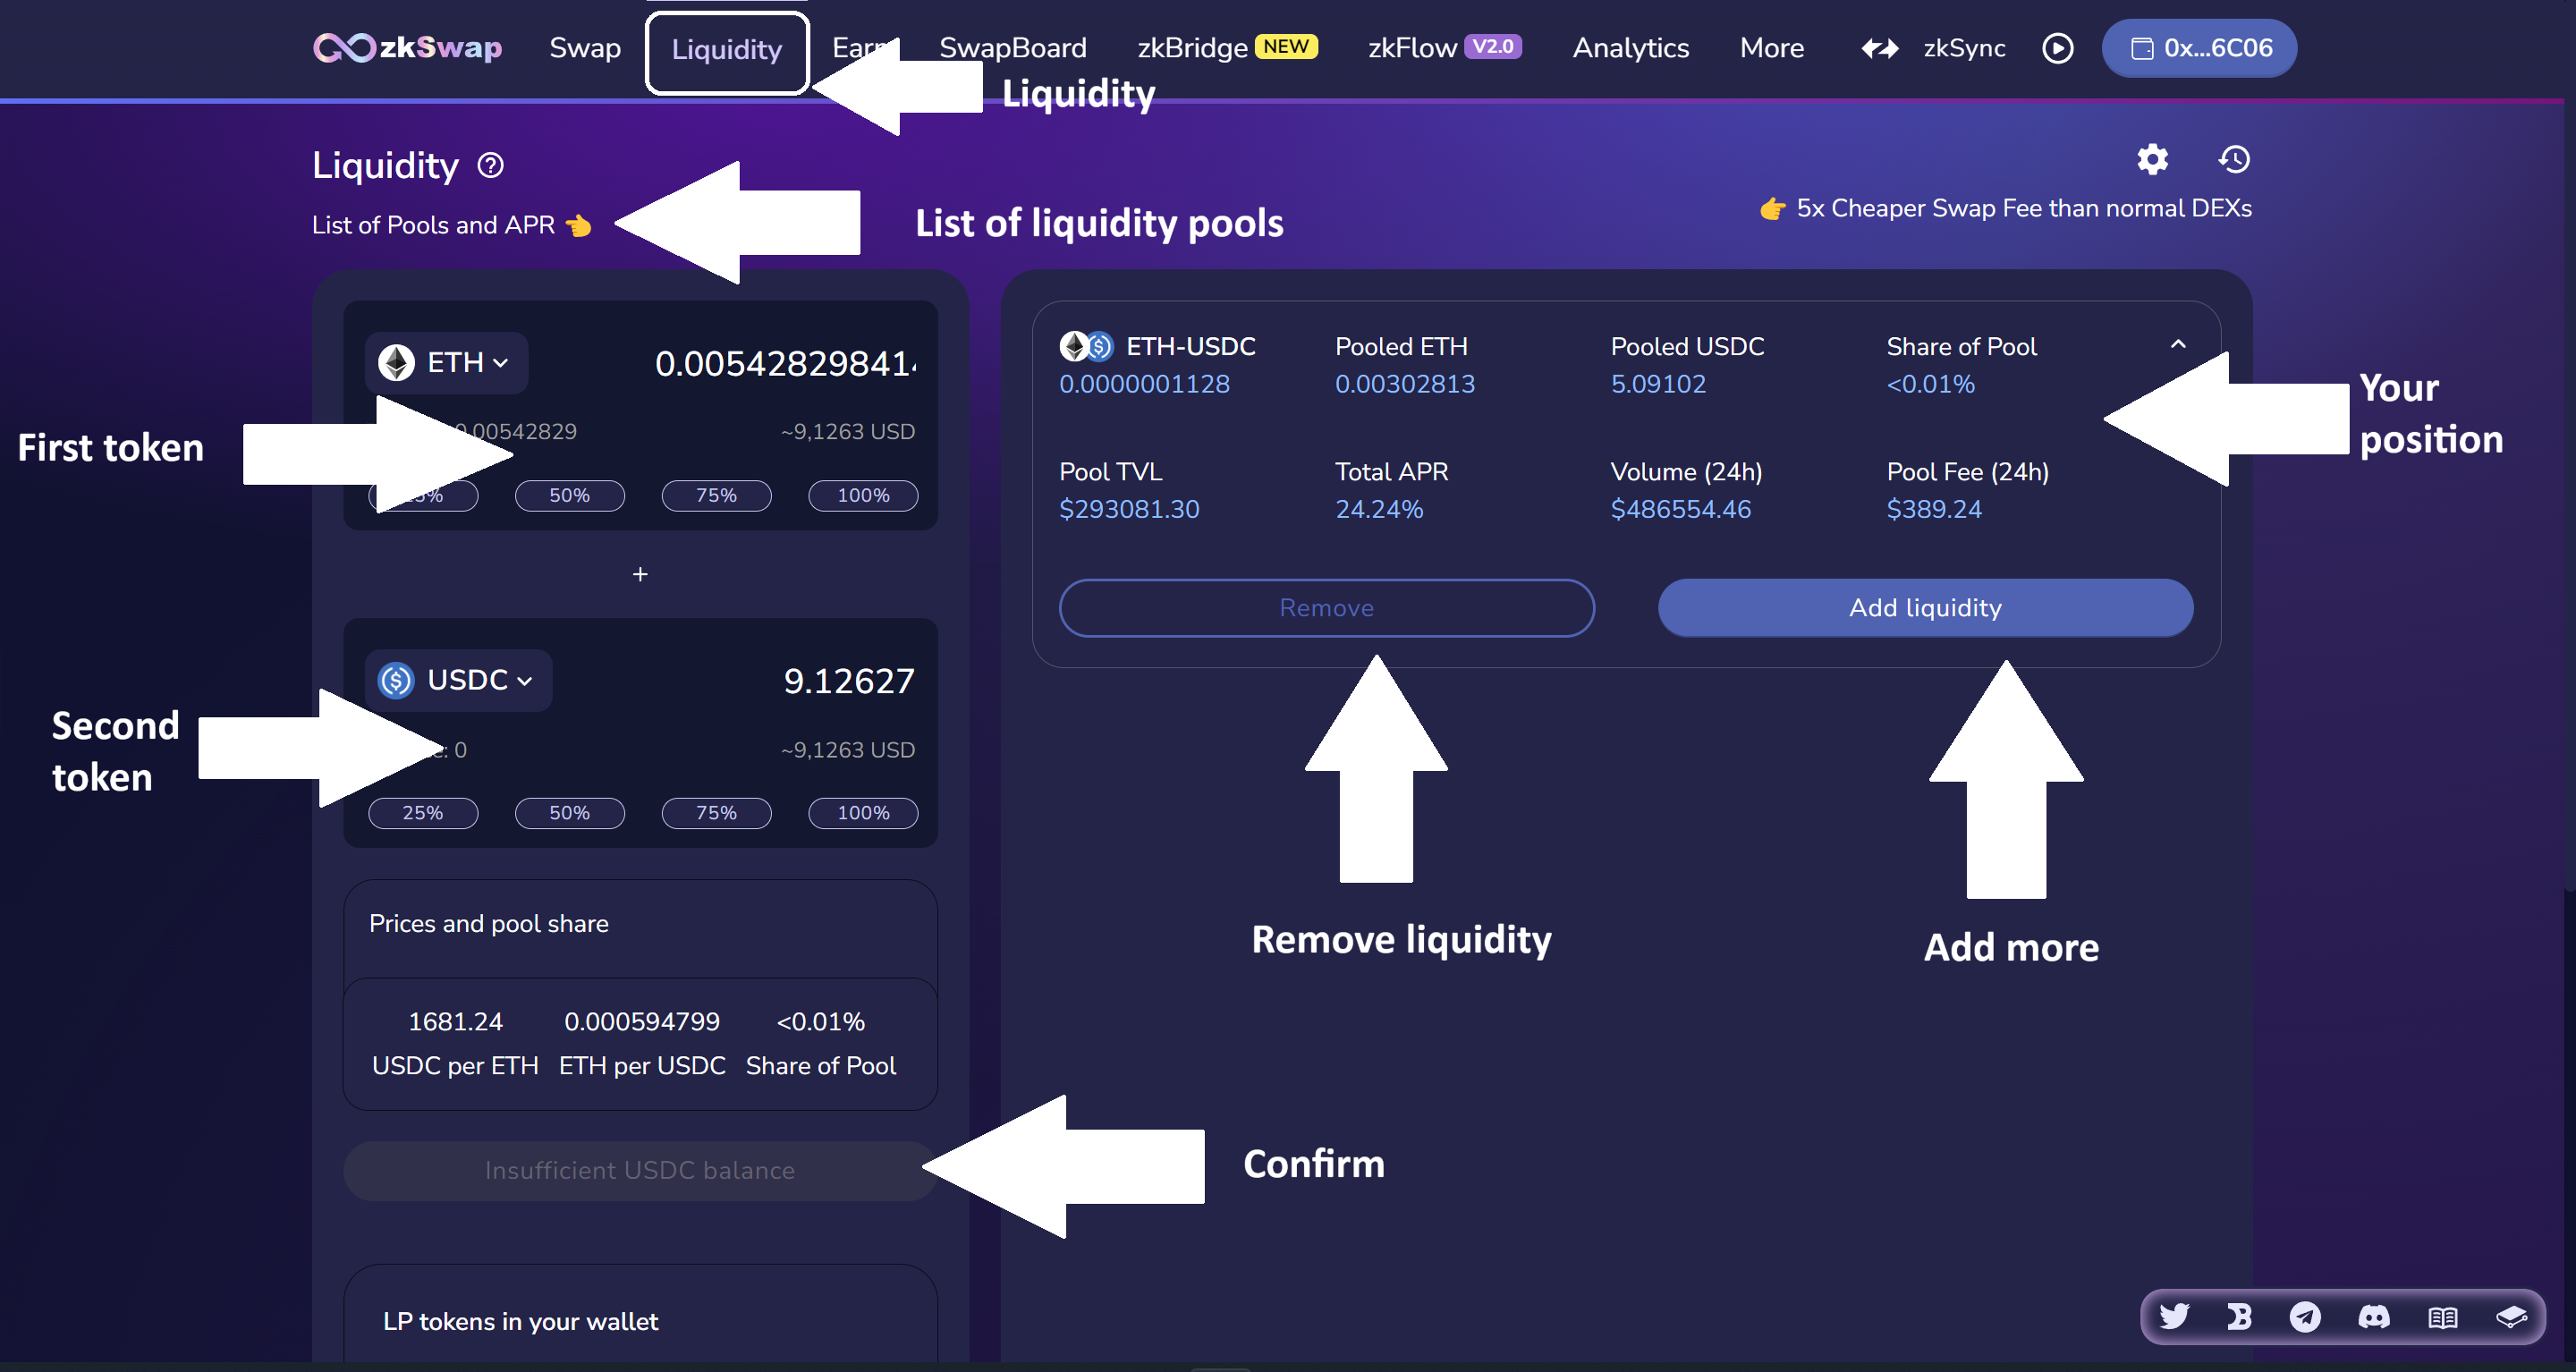Open the USDC token selector dropdown
The height and width of the screenshot is (1372, 2576).
[458, 680]
